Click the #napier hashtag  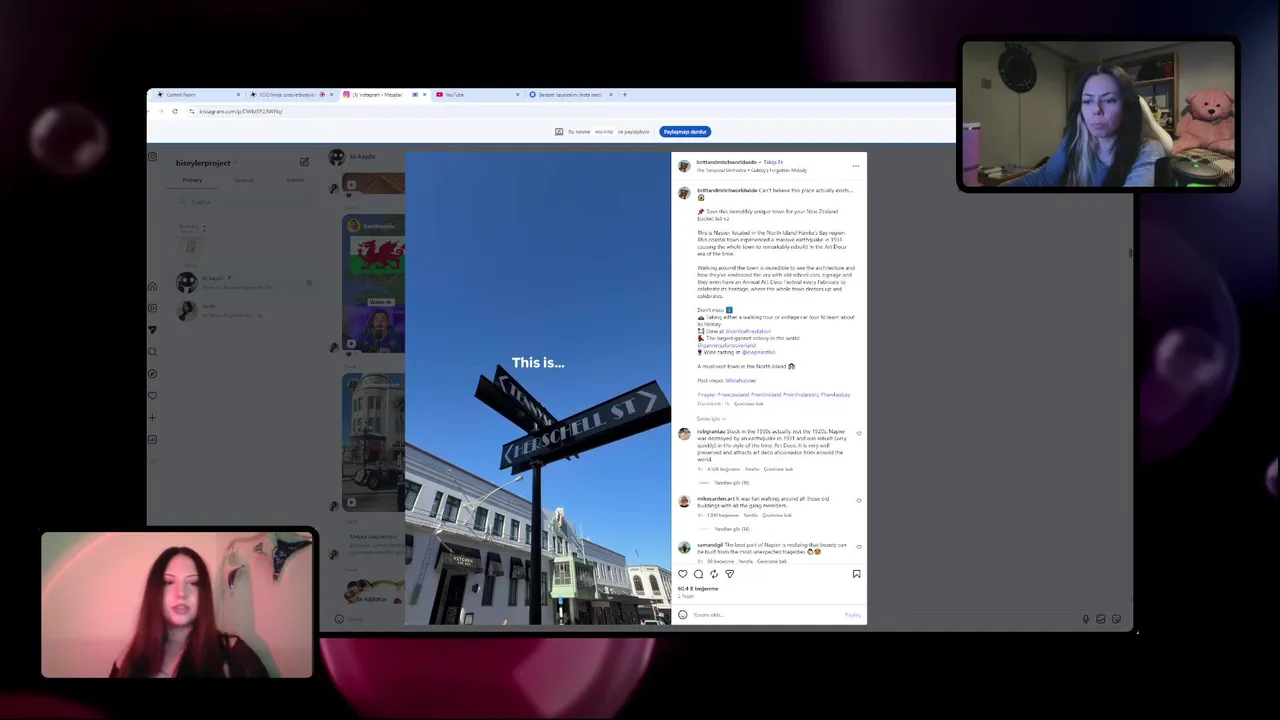pos(706,395)
